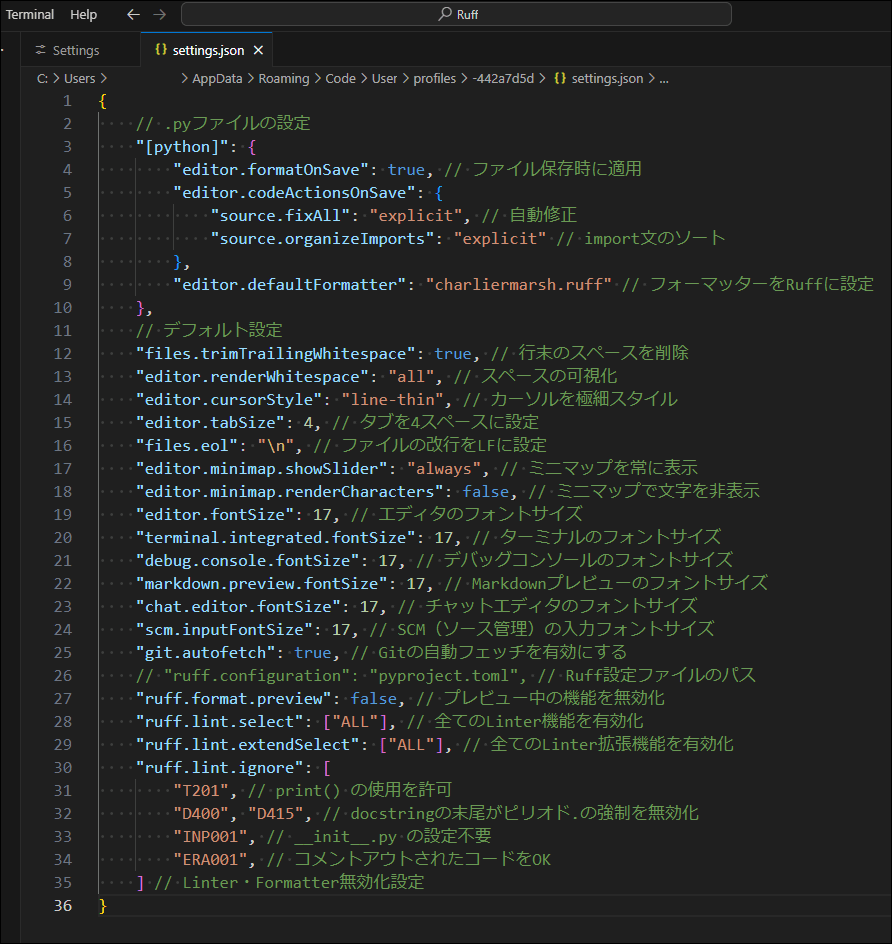Image resolution: width=892 pixels, height=944 pixels.
Task: Click the -442a7d5d breadcrumb
Action: coord(503,79)
